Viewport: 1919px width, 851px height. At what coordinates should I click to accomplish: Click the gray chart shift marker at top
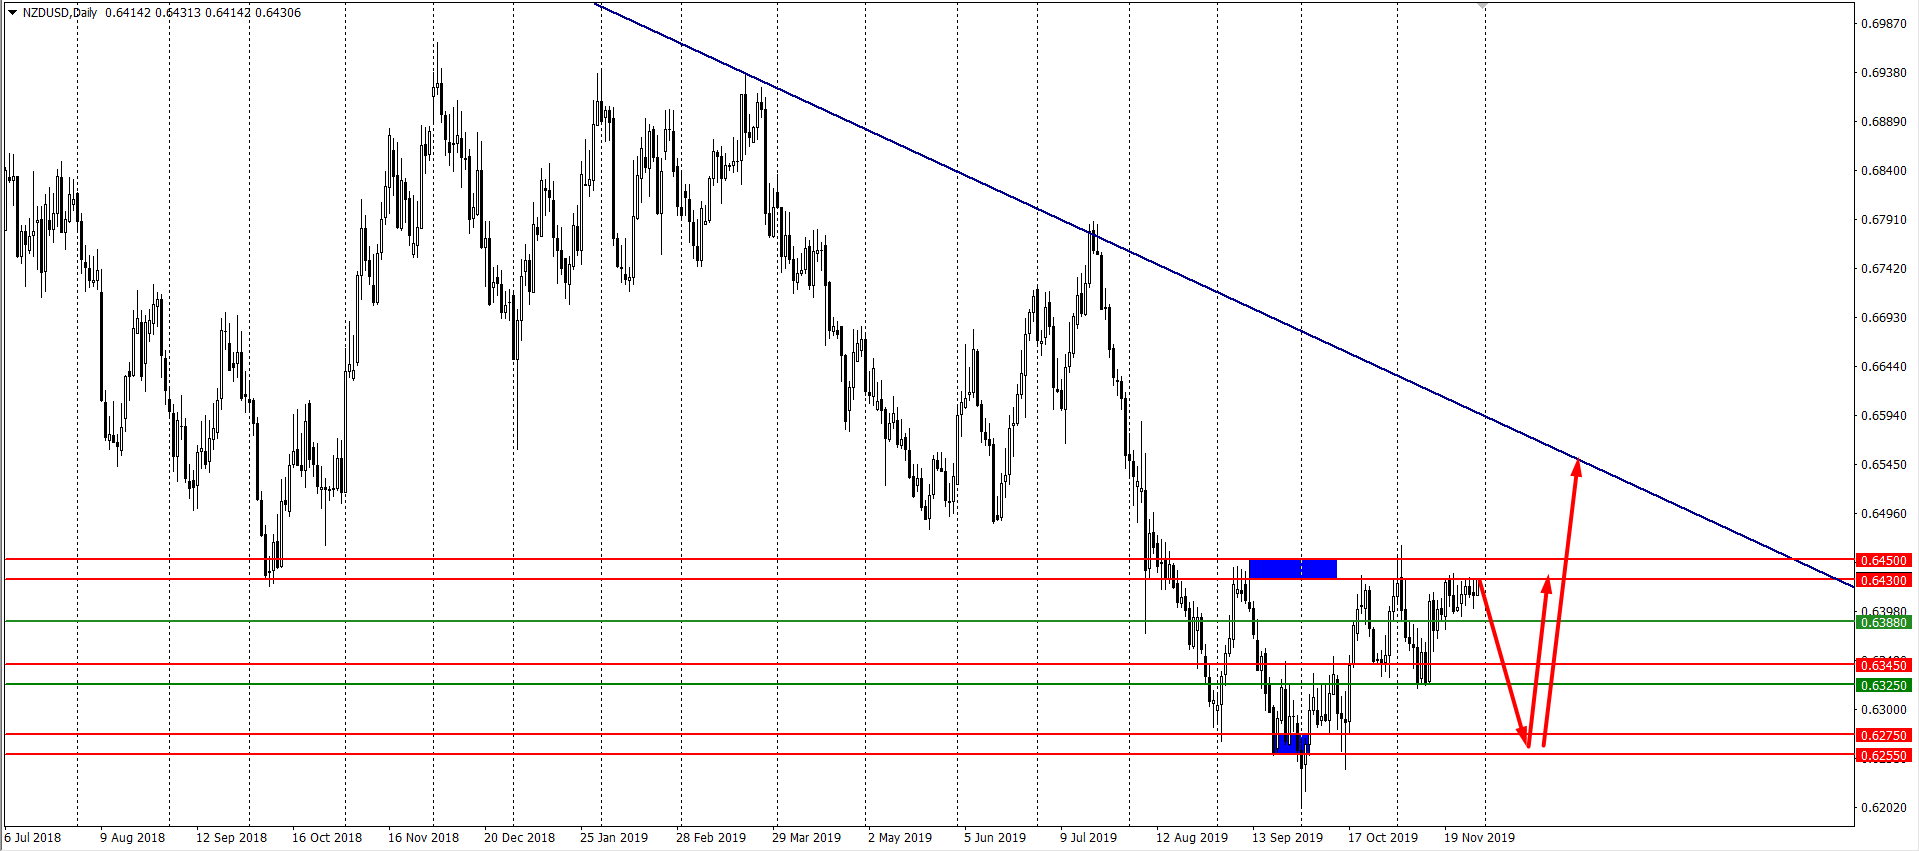[x=1482, y=5]
